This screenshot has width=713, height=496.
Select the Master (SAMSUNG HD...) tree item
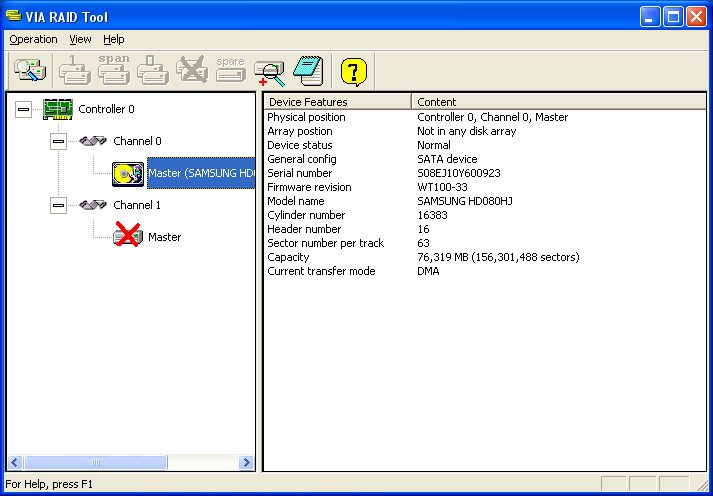pos(201,173)
